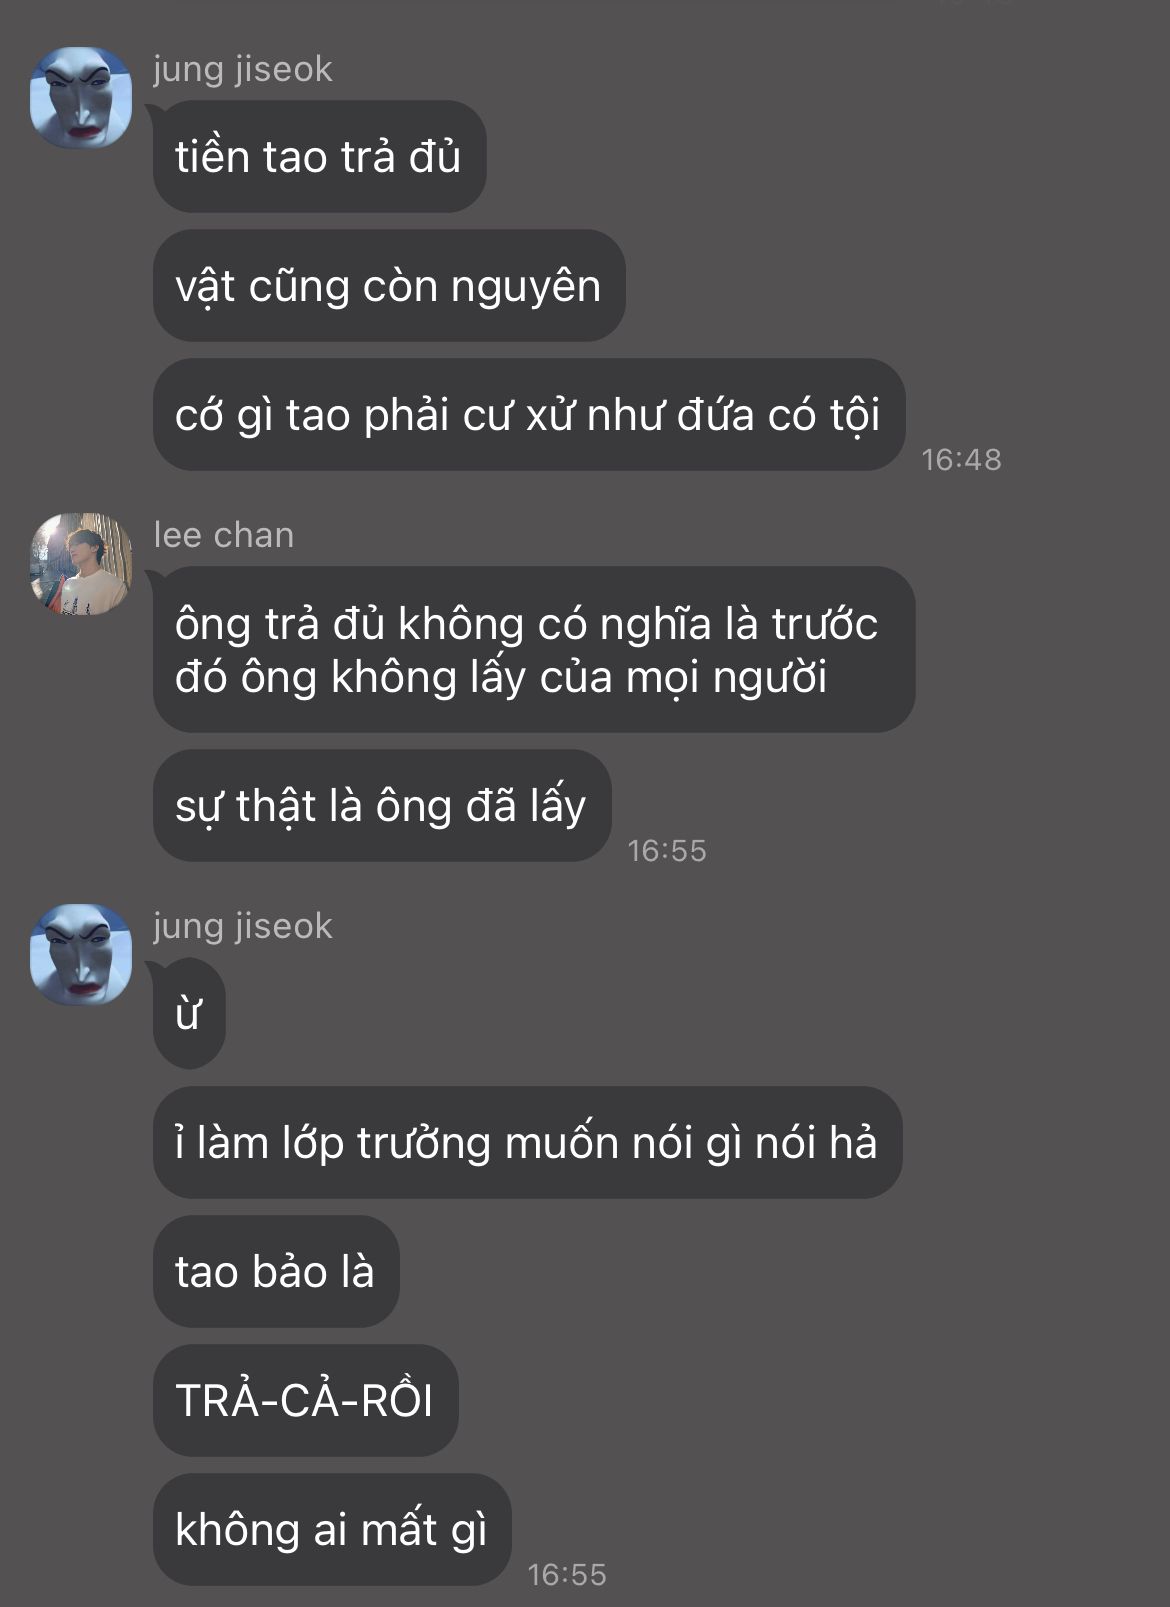Select the 'tiền tao trả đủ' message
This screenshot has width=1170, height=1607.
(319, 156)
